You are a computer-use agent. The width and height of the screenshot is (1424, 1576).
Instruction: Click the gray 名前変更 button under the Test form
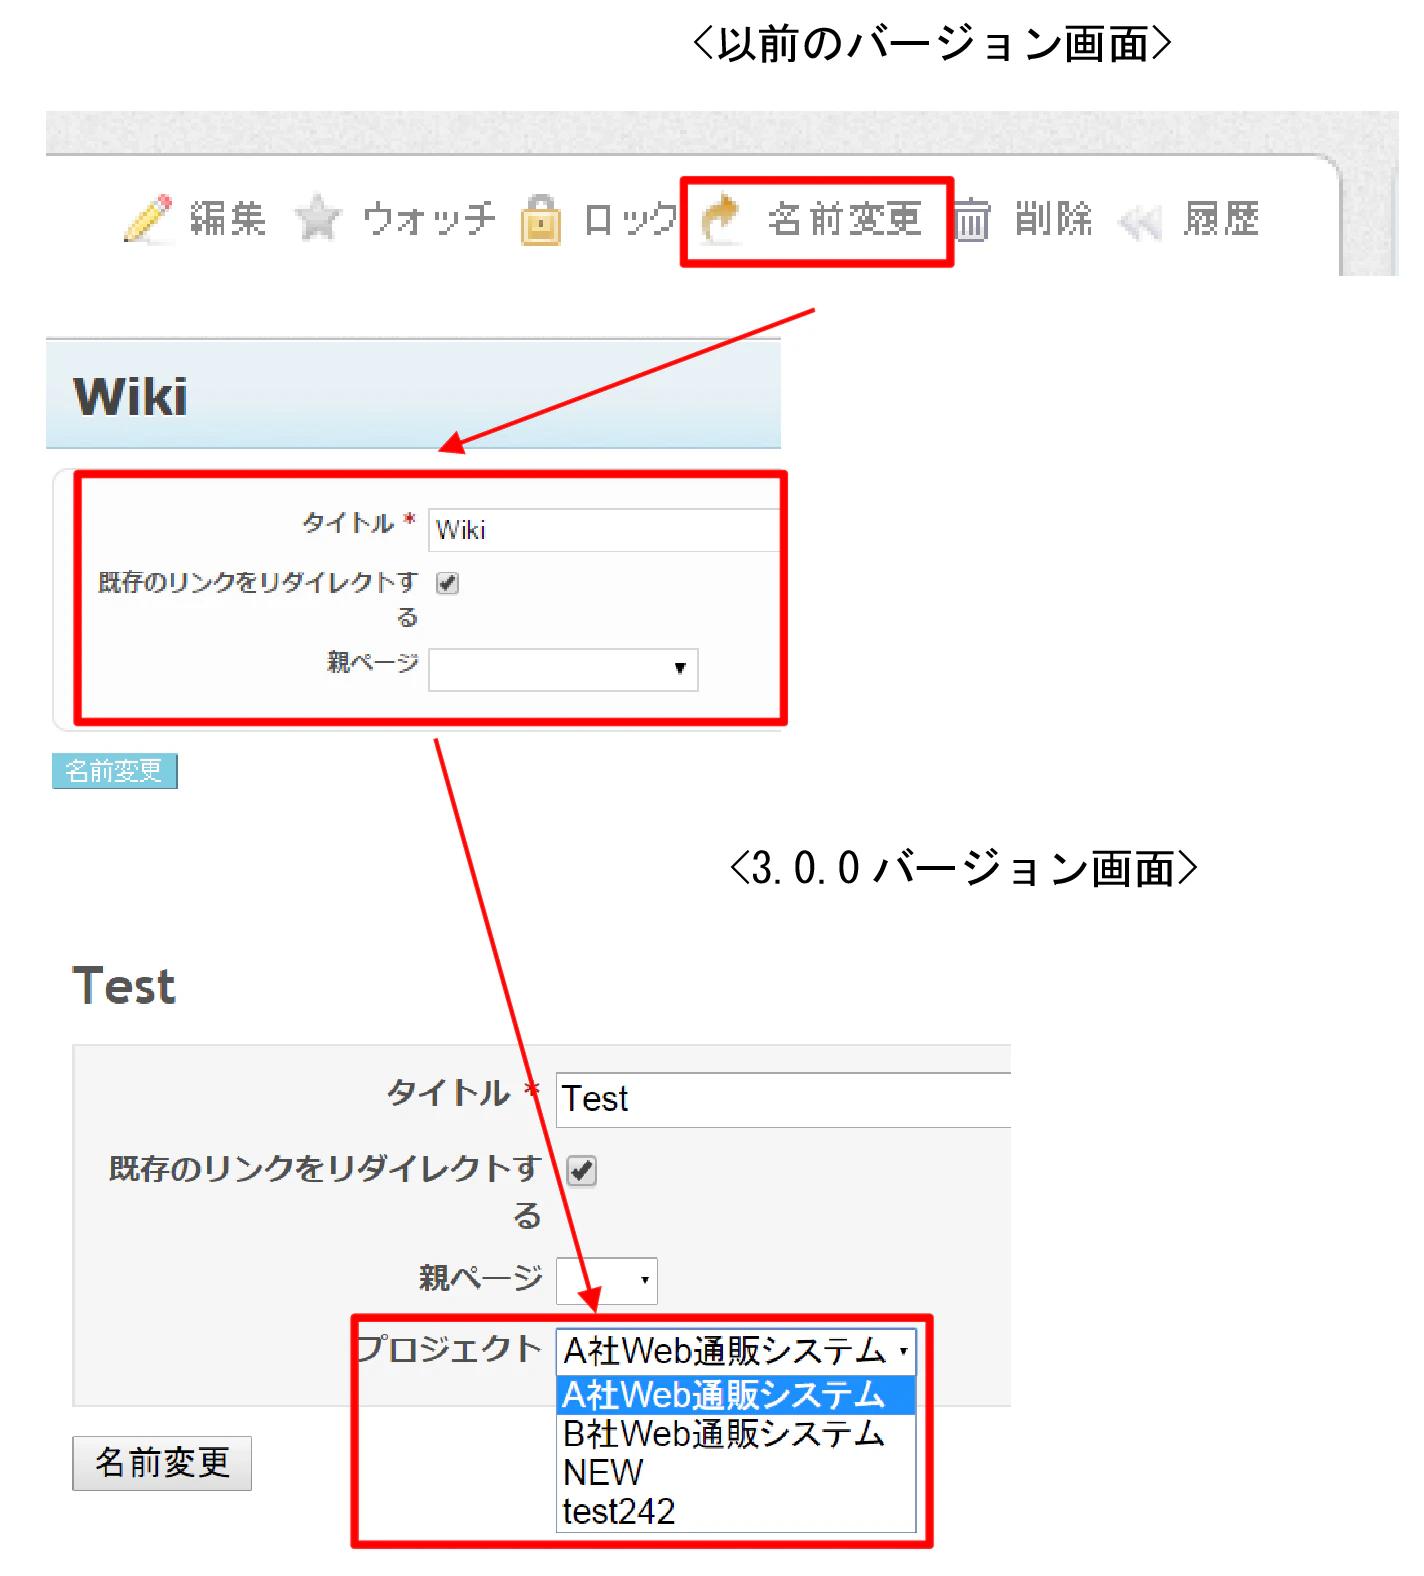tap(162, 1463)
